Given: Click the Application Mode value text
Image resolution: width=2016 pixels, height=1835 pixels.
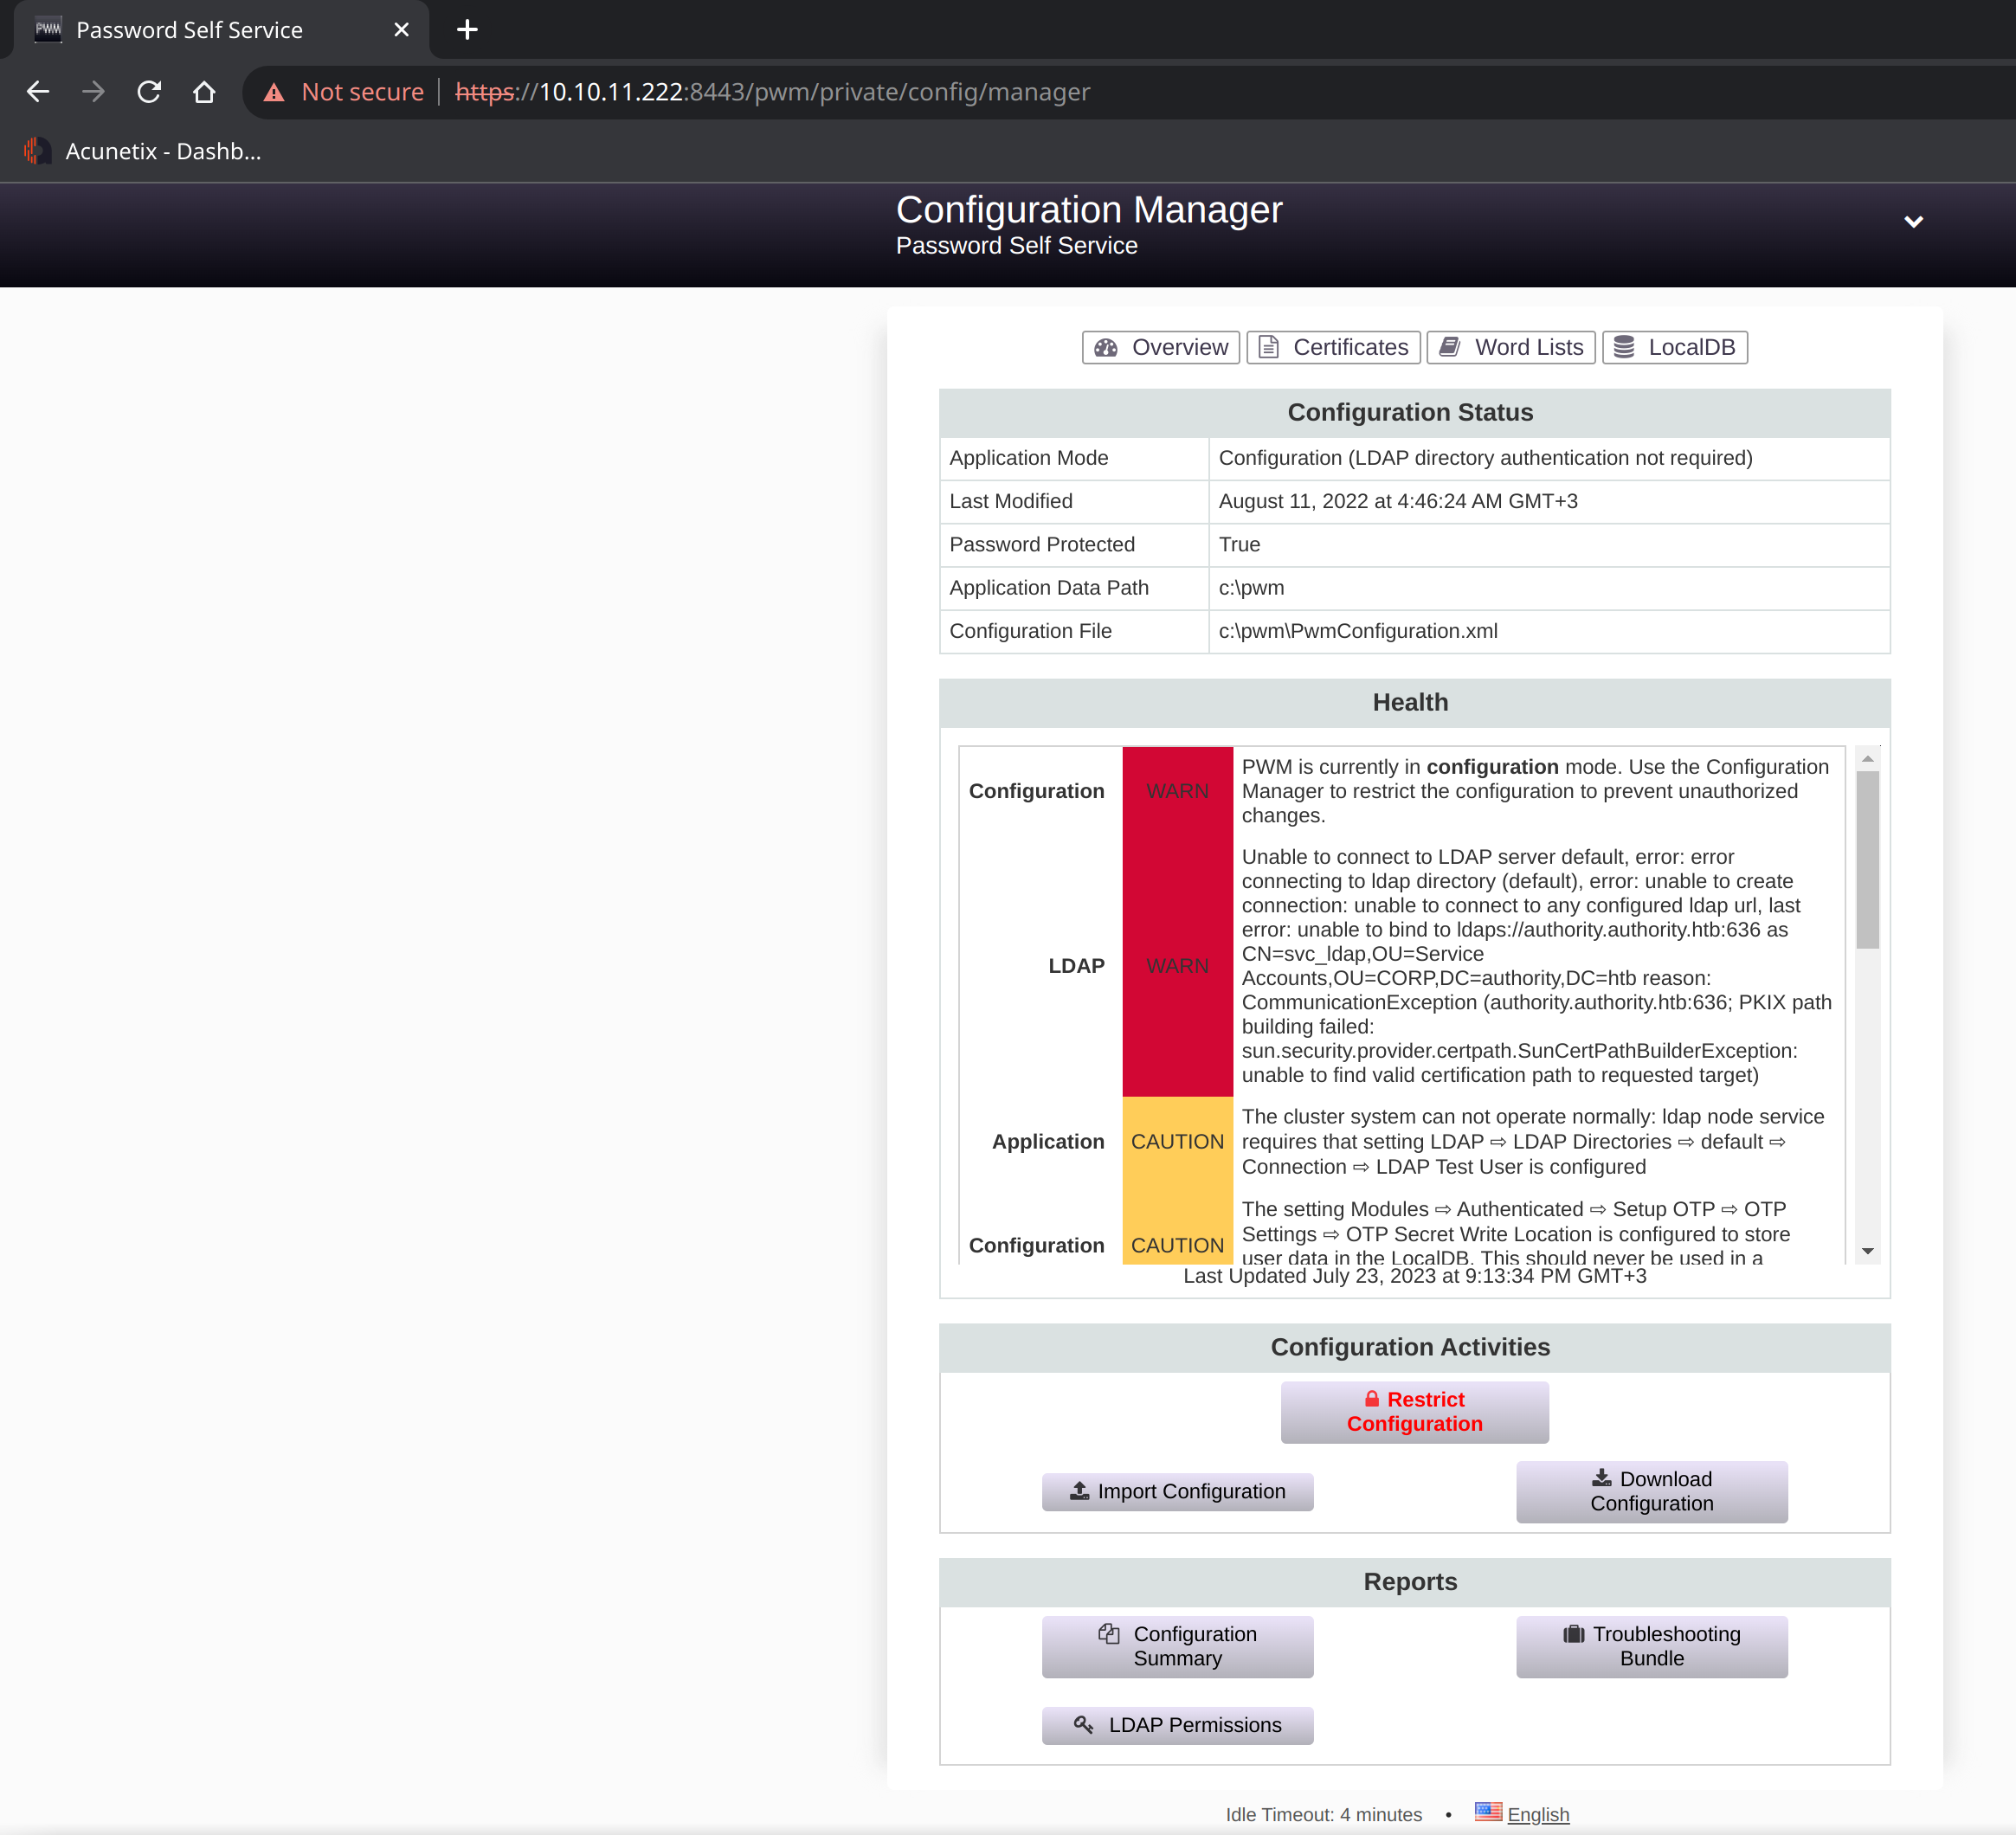Looking at the screenshot, I should (1485, 458).
